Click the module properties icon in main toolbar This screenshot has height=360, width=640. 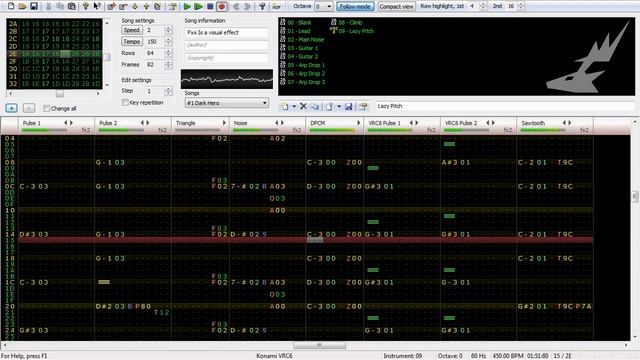[x=172, y=6]
